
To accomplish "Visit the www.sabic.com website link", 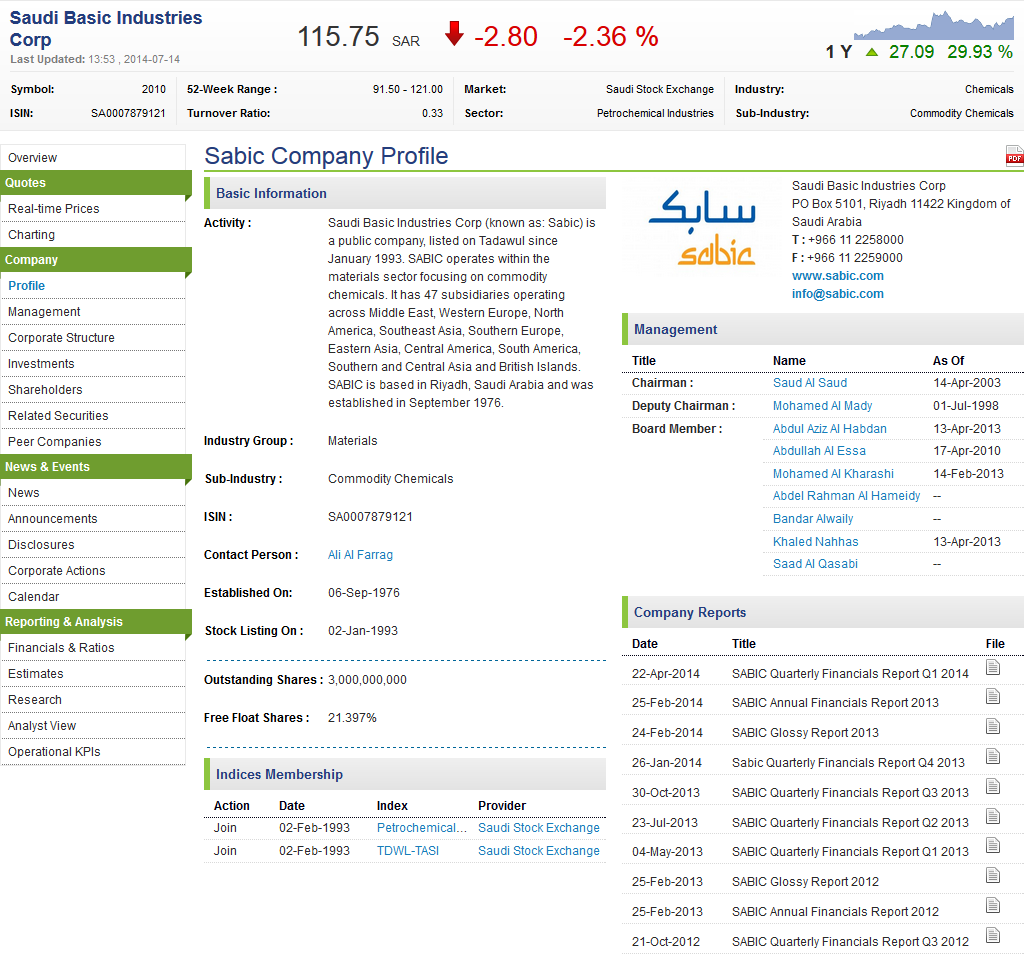I will click(x=837, y=276).
